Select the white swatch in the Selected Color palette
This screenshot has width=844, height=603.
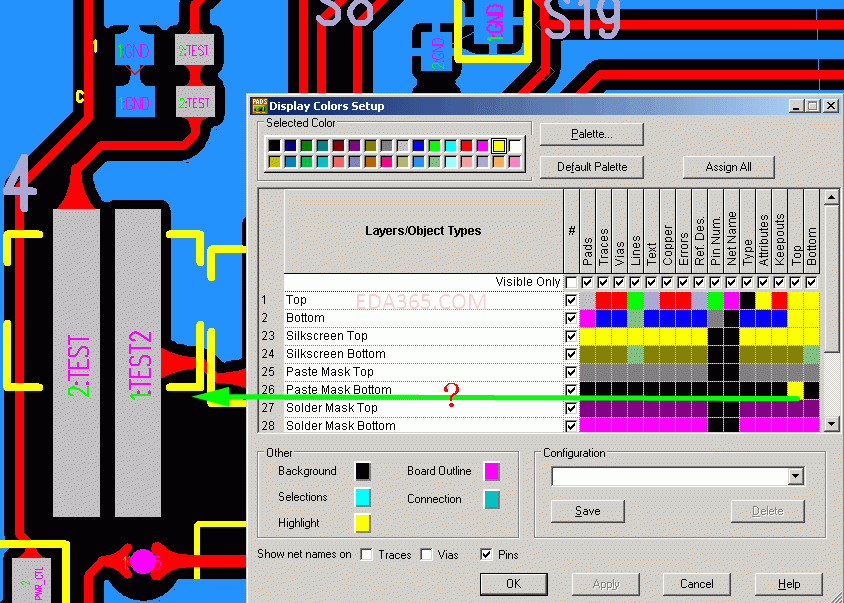[x=514, y=146]
